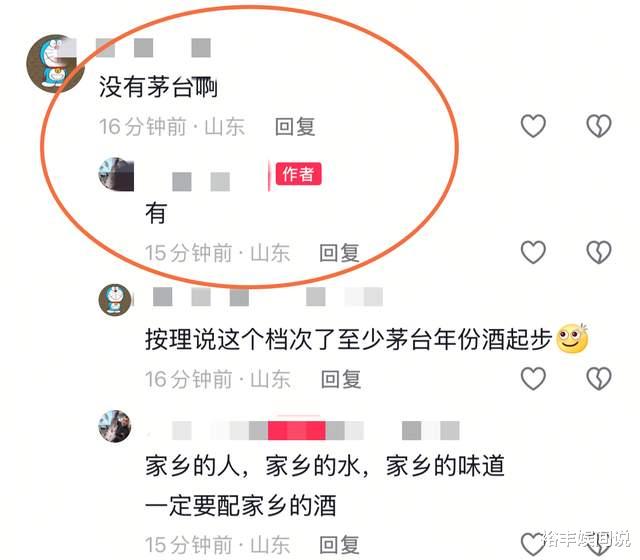The width and height of the screenshot is (640, 560).
Task: Open the top Doraemon avatar profile
Action: click(55, 63)
